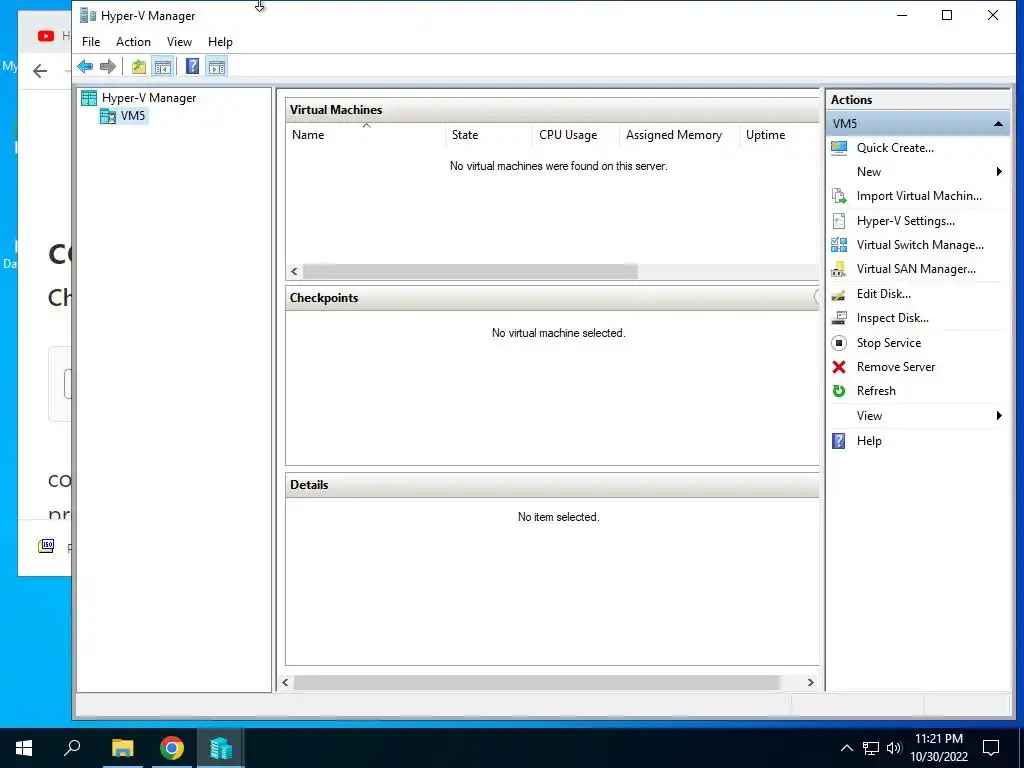Click Virtual Machines list horizontal scrollbar
Screen dimensions: 1024x768
point(470,271)
